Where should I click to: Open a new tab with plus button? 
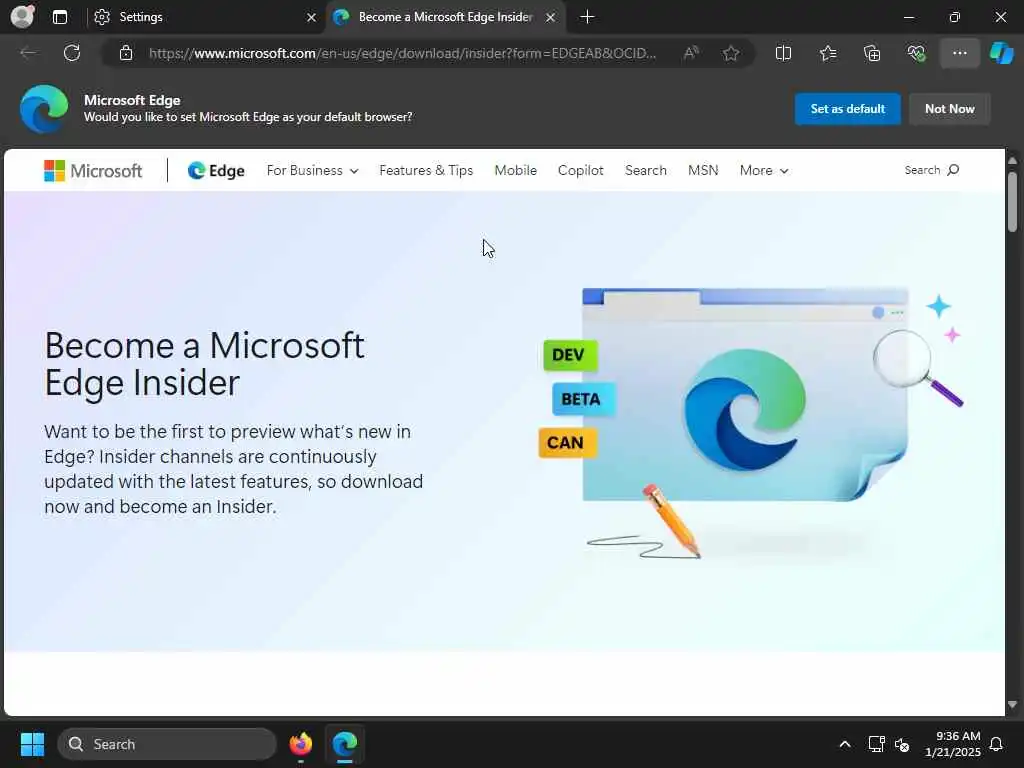[x=587, y=17]
